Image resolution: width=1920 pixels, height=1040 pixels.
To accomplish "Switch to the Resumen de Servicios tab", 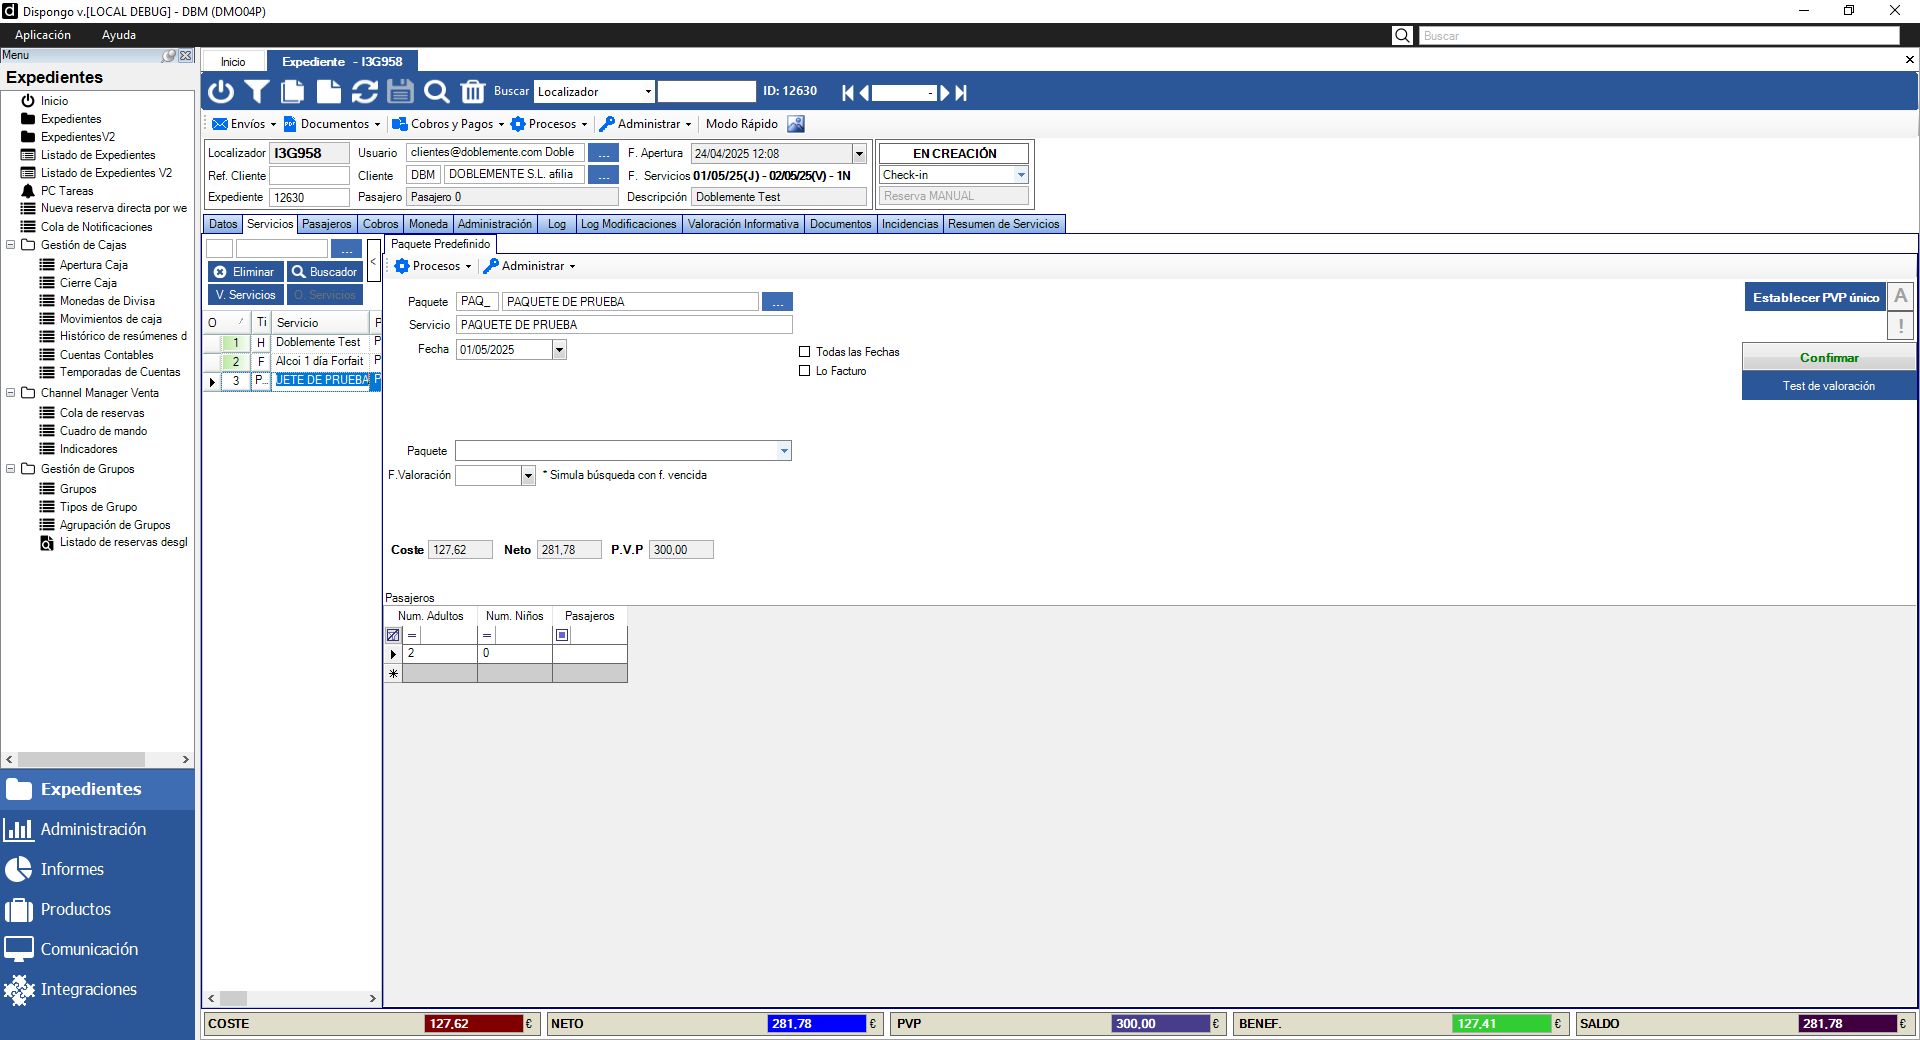I will pos(1004,224).
